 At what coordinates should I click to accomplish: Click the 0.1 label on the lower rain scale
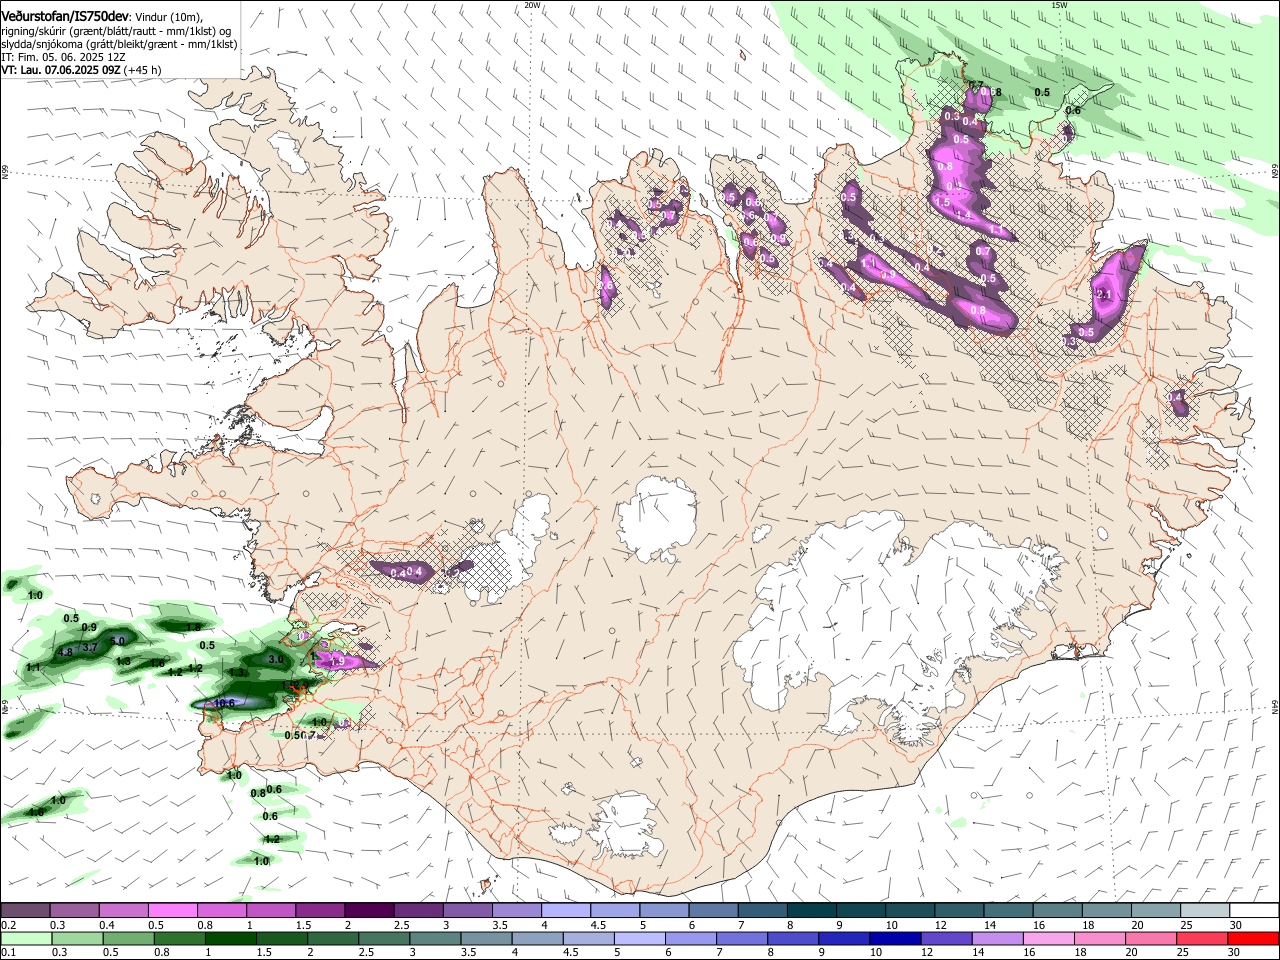pyautogui.click(x=8, y=953)
